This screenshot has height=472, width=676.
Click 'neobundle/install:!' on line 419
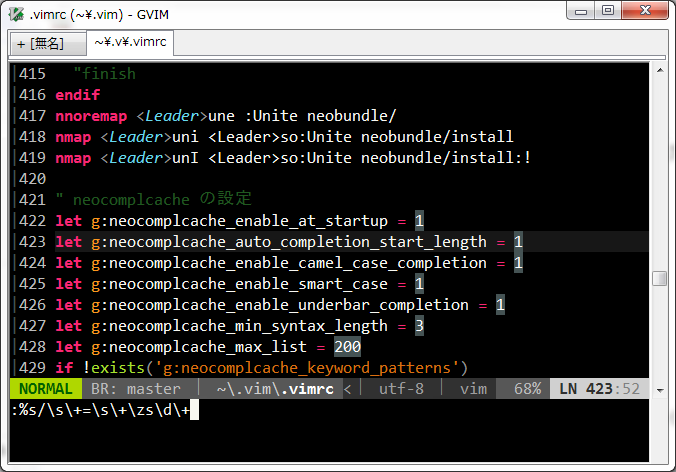(446, 158)
